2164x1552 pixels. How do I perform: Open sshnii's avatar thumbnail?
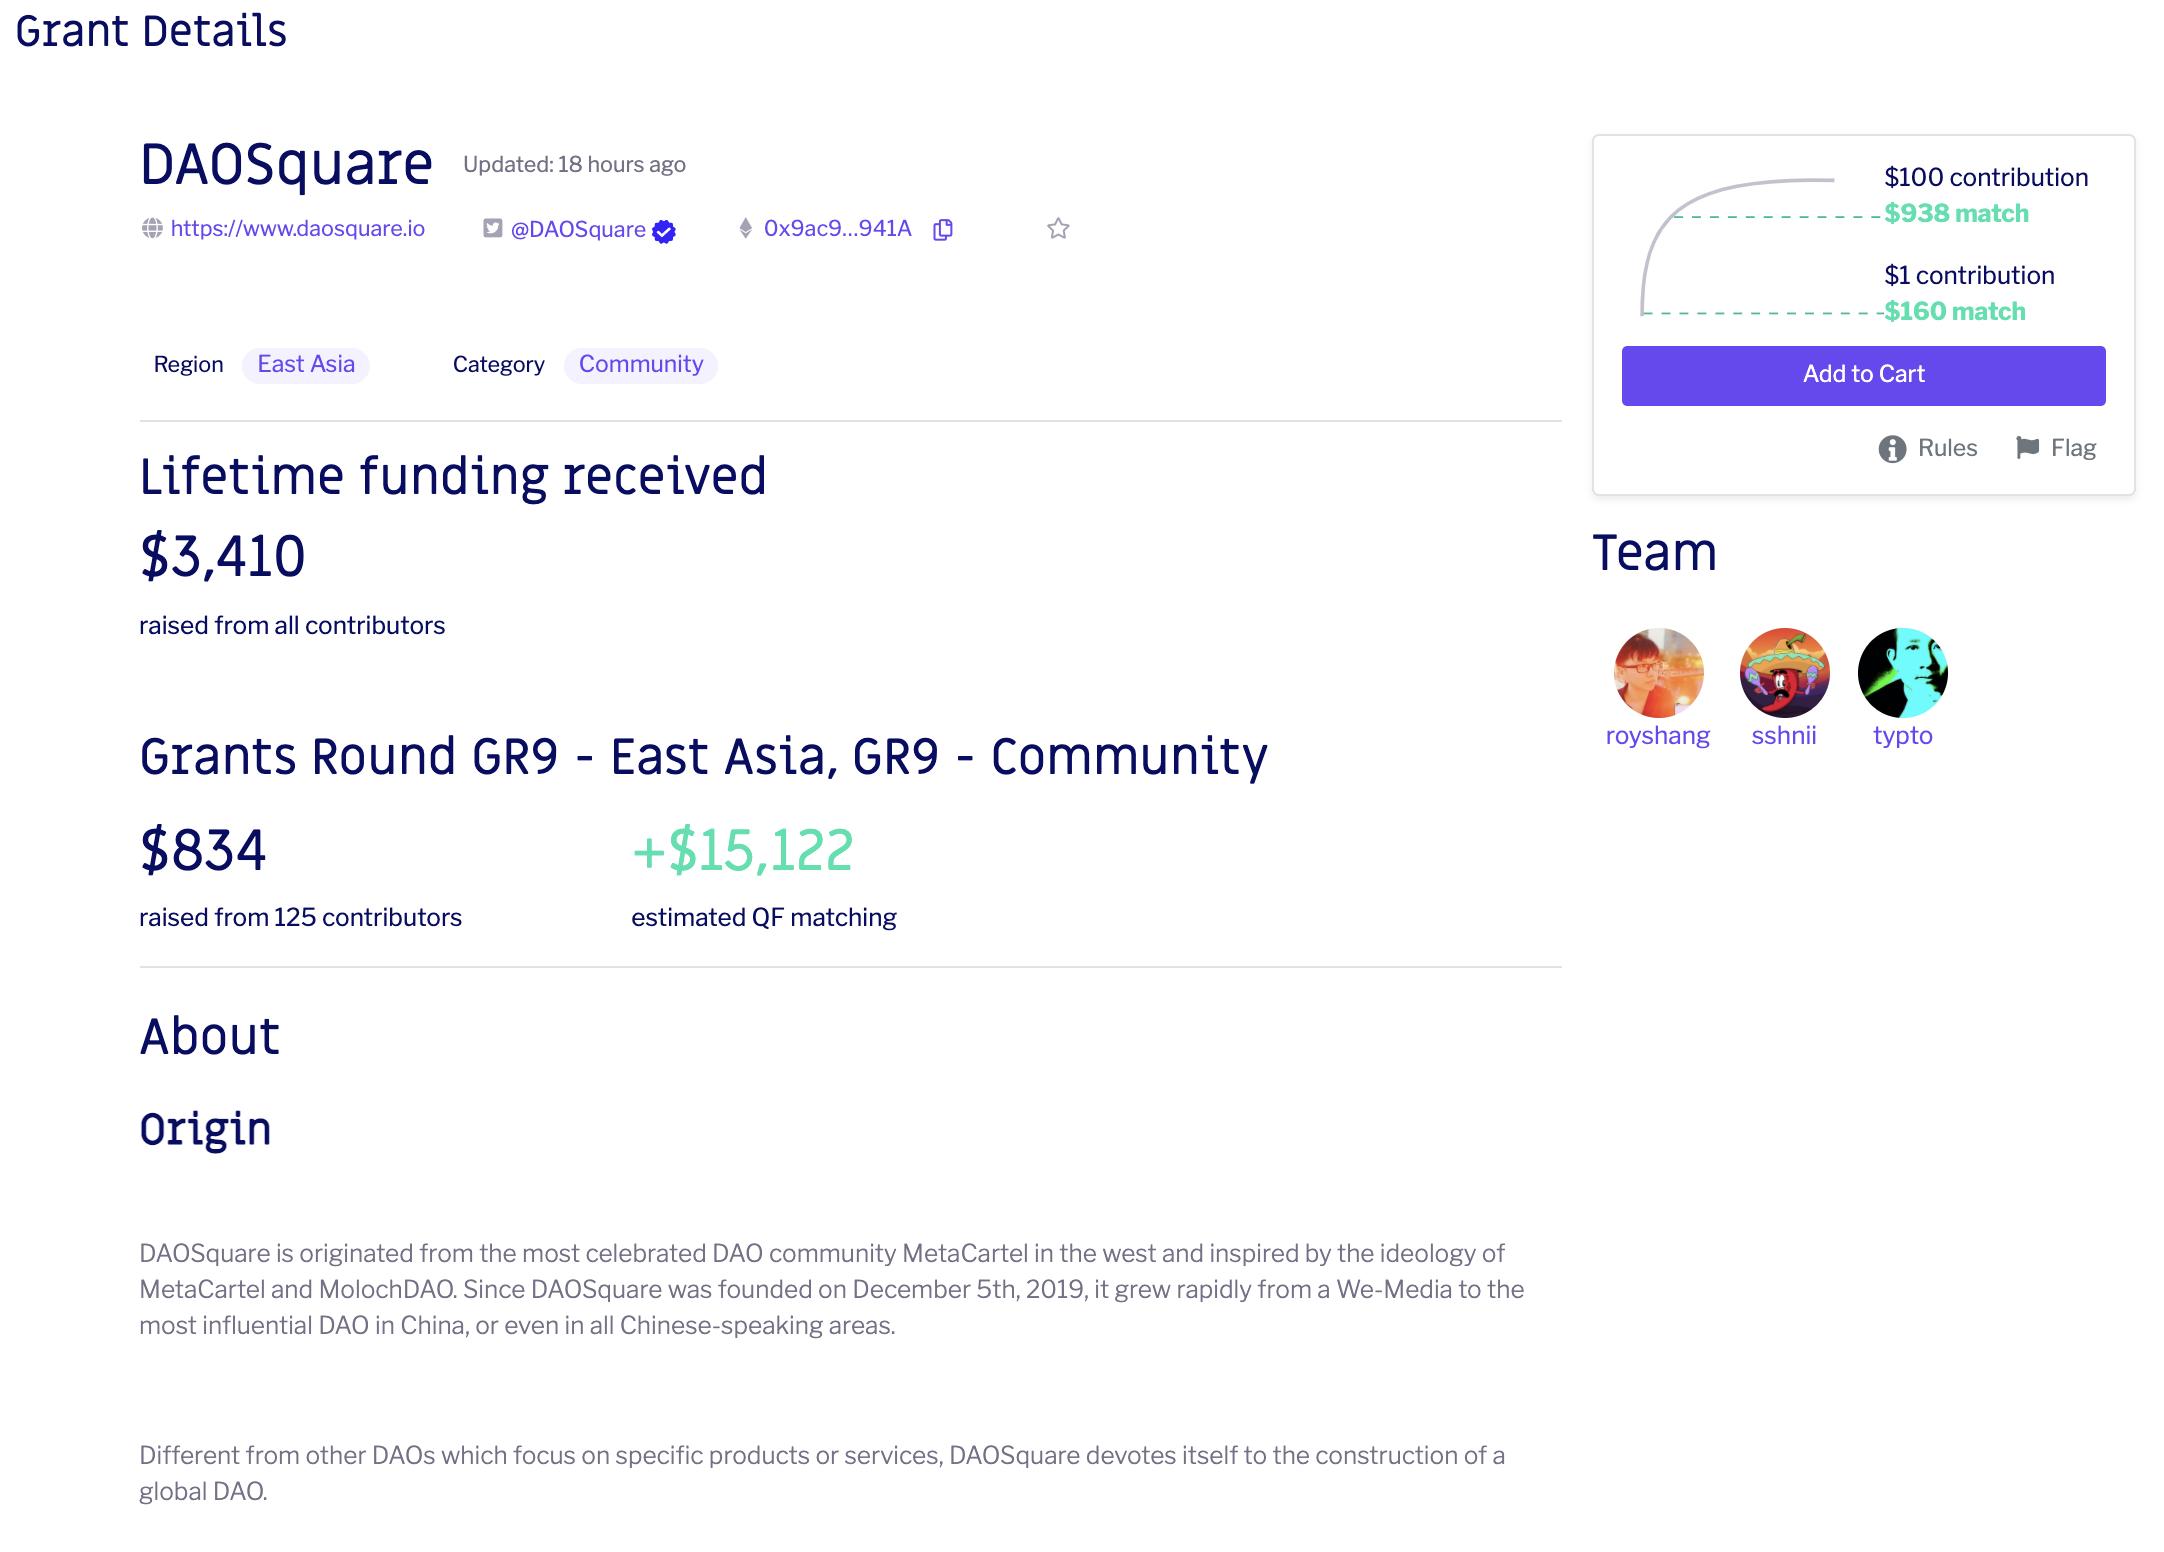[1784, 672]
